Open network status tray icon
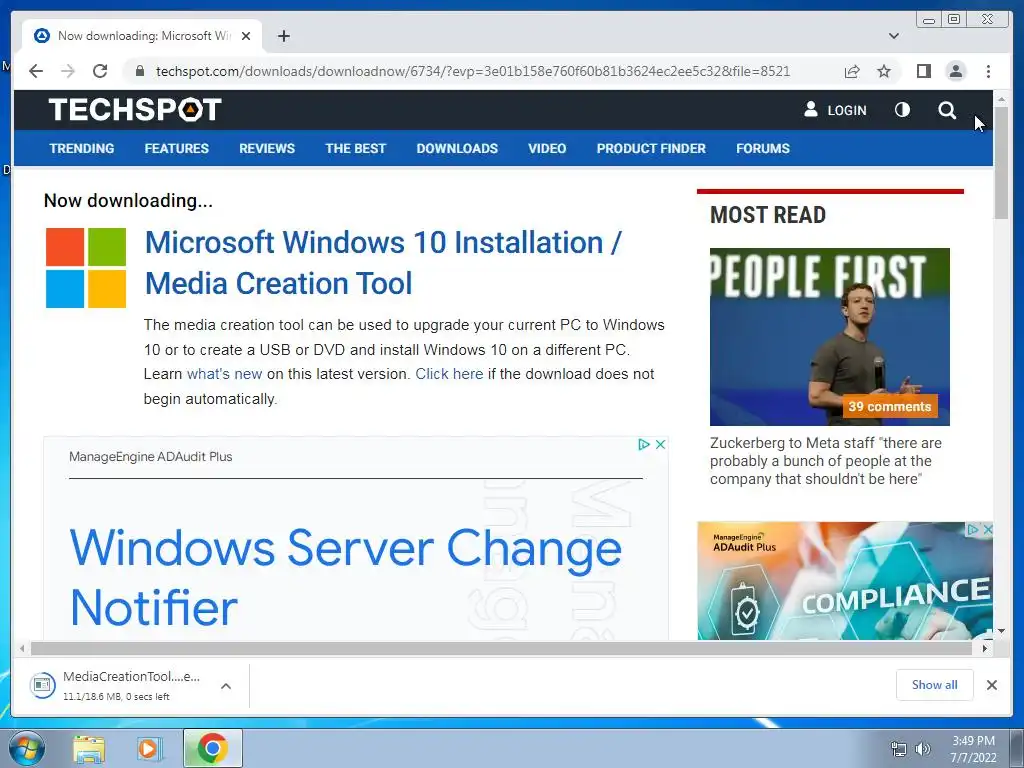Viewport: 1024px width, 768px height. click(899, 749)
